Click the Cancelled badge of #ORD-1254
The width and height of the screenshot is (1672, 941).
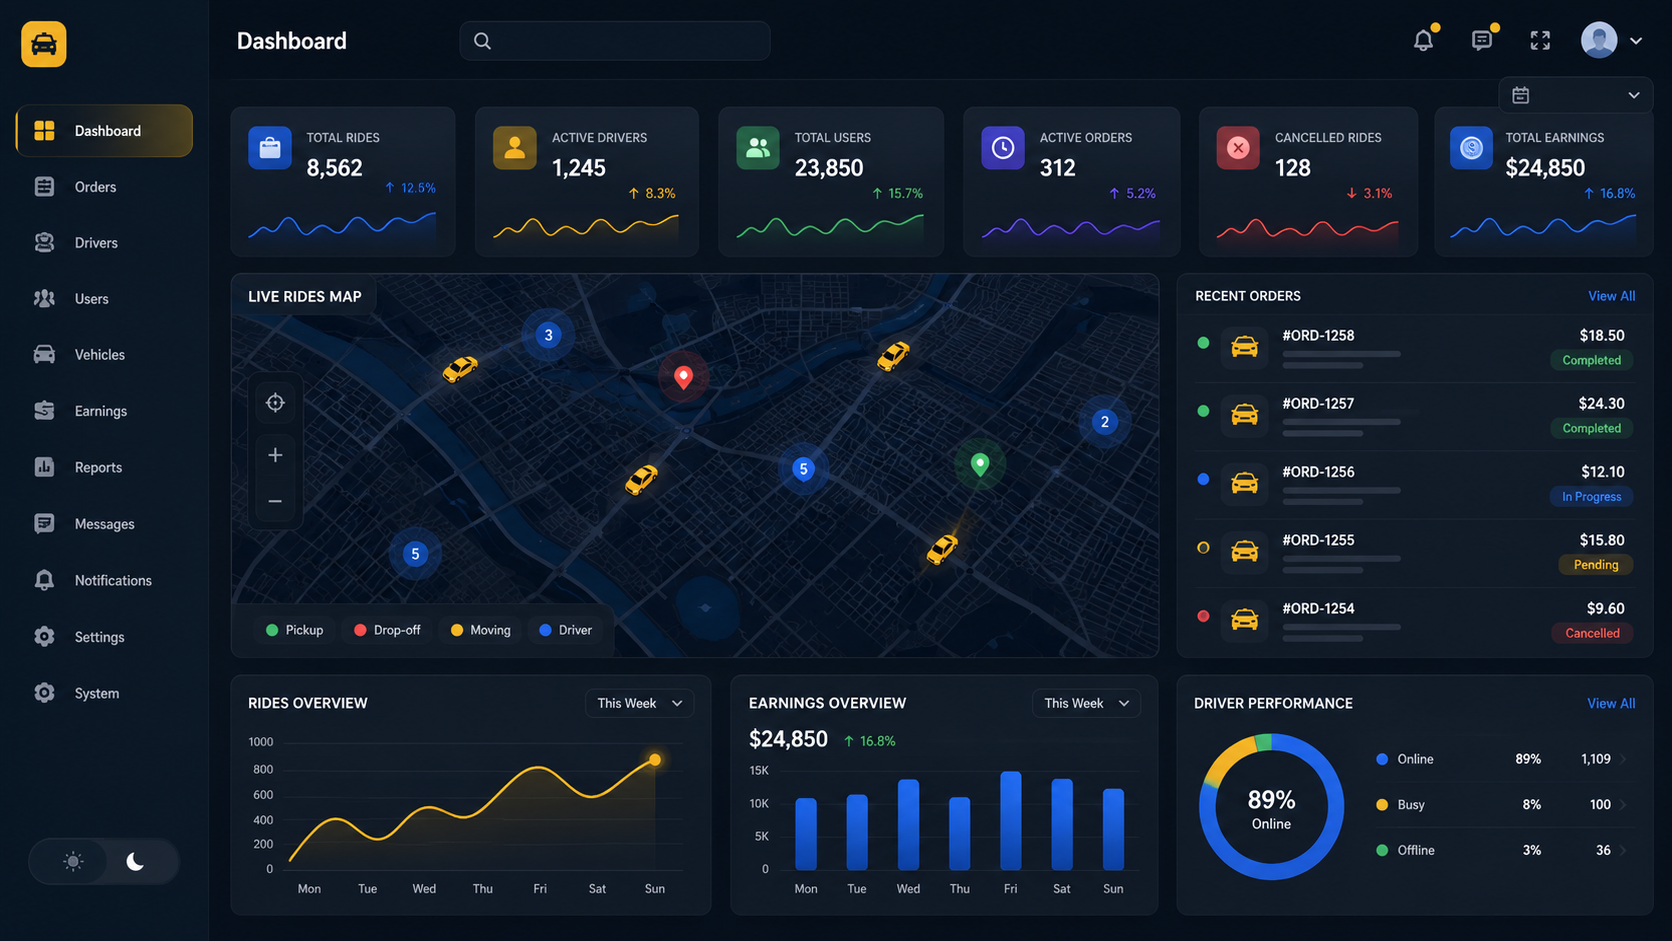coord(1592,633)
